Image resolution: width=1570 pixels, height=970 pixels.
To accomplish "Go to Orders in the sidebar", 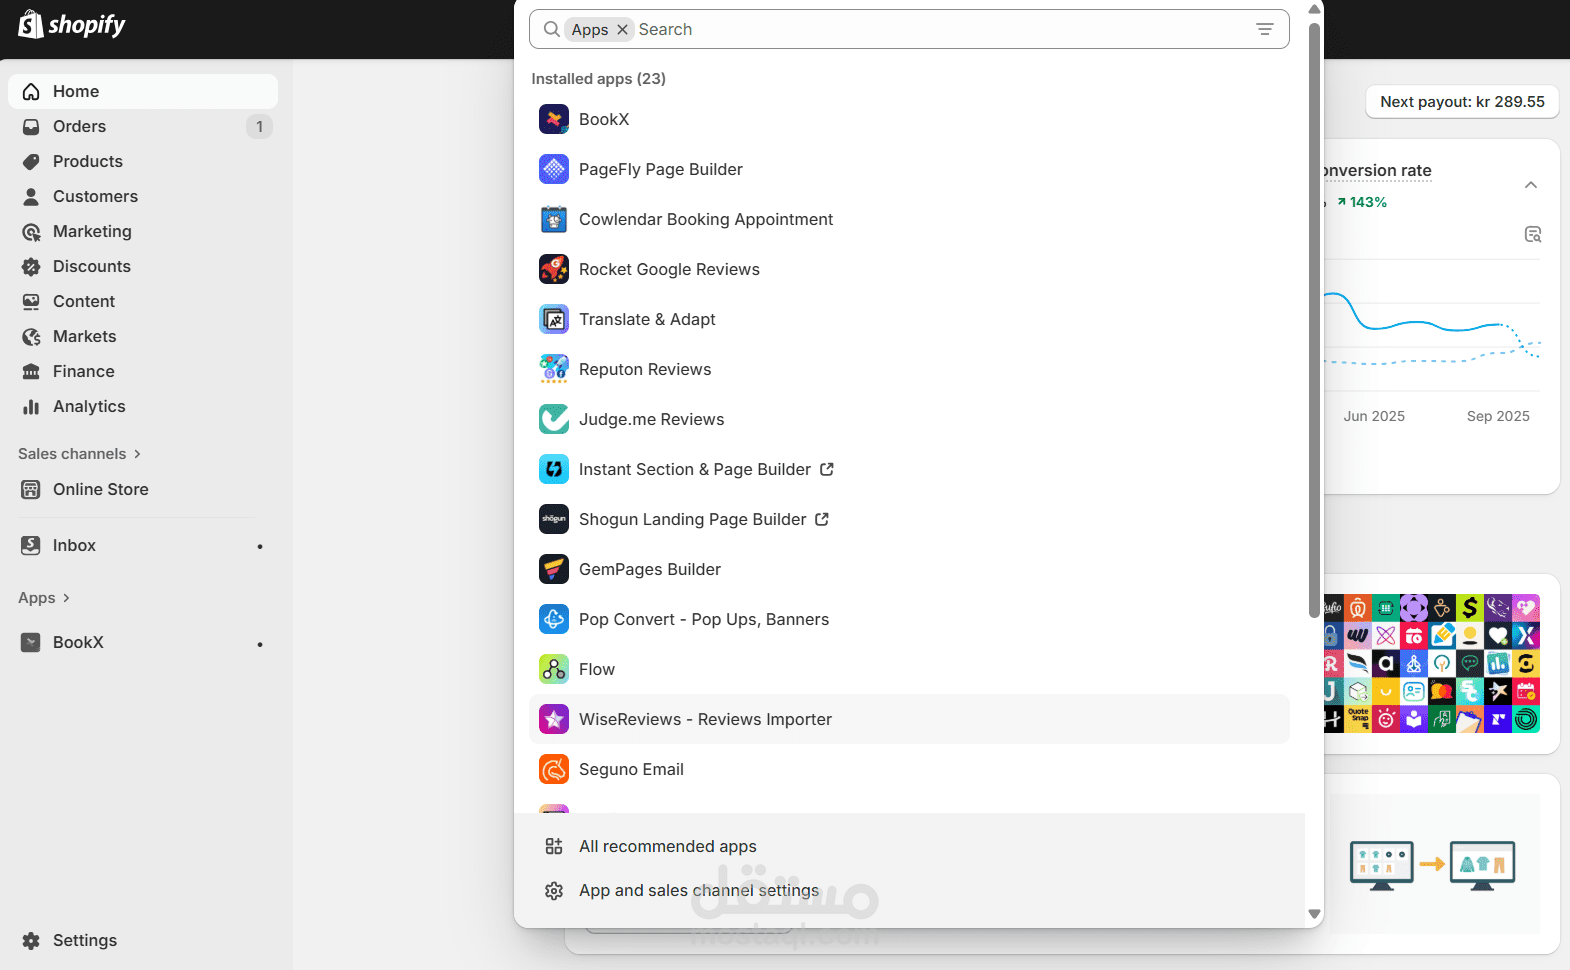I will click(x=80, y=127).
